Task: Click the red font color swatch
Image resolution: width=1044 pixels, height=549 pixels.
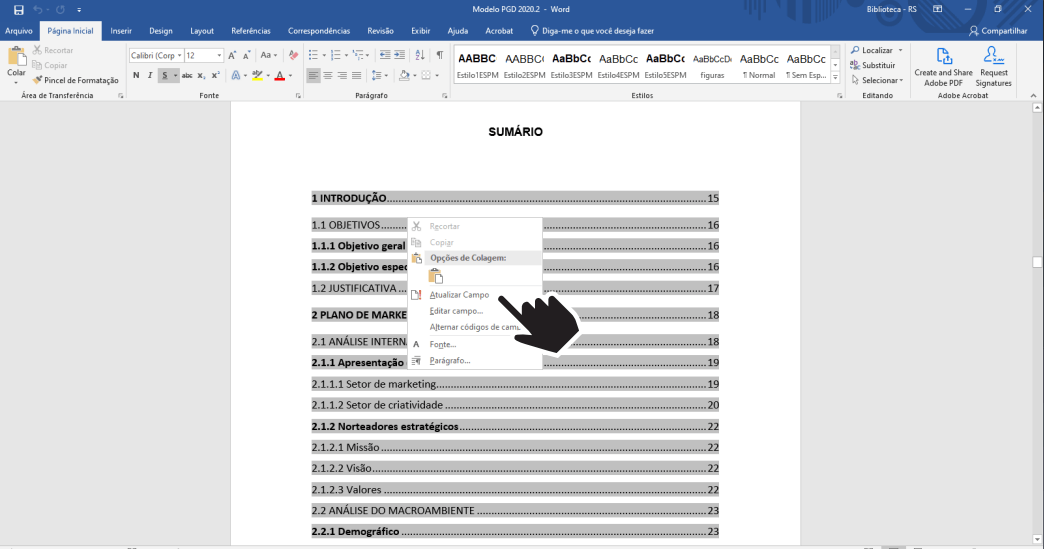Action: tap(279, 75)
